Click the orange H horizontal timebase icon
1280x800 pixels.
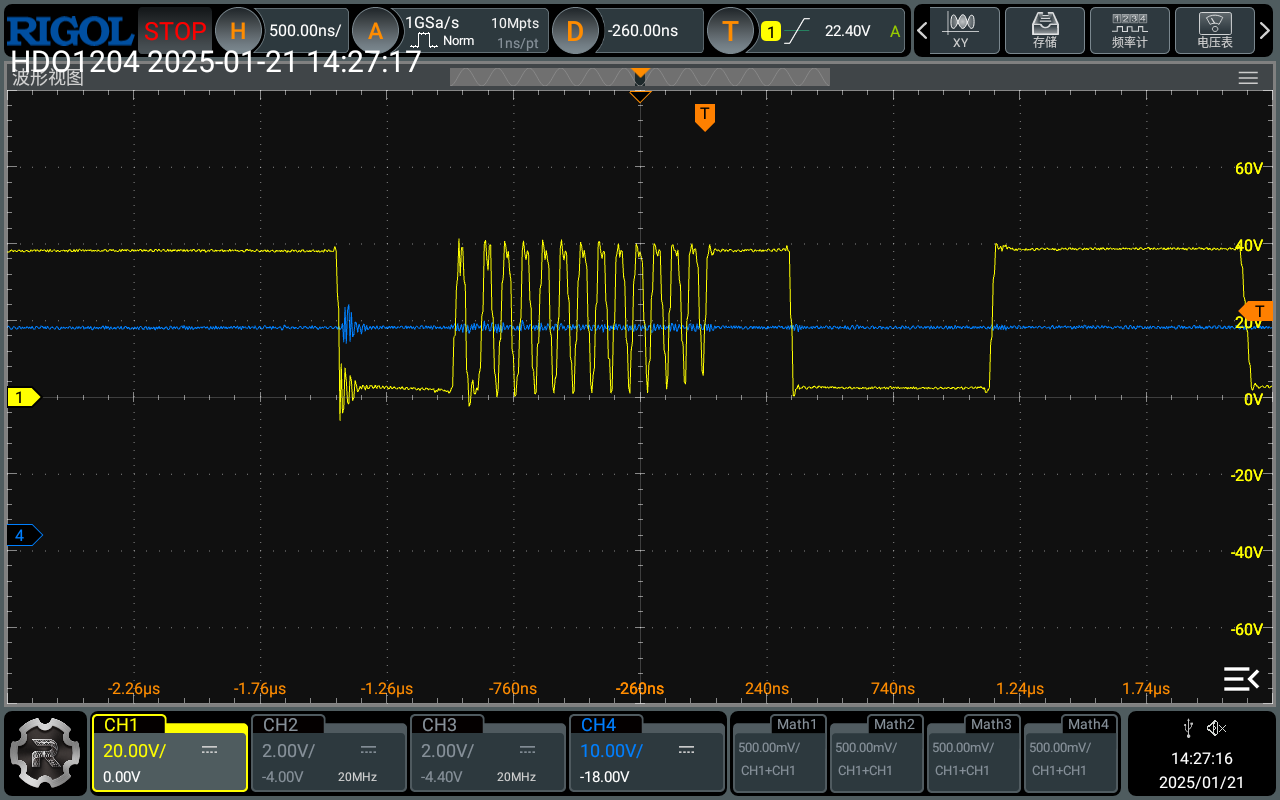pos(238,31)
